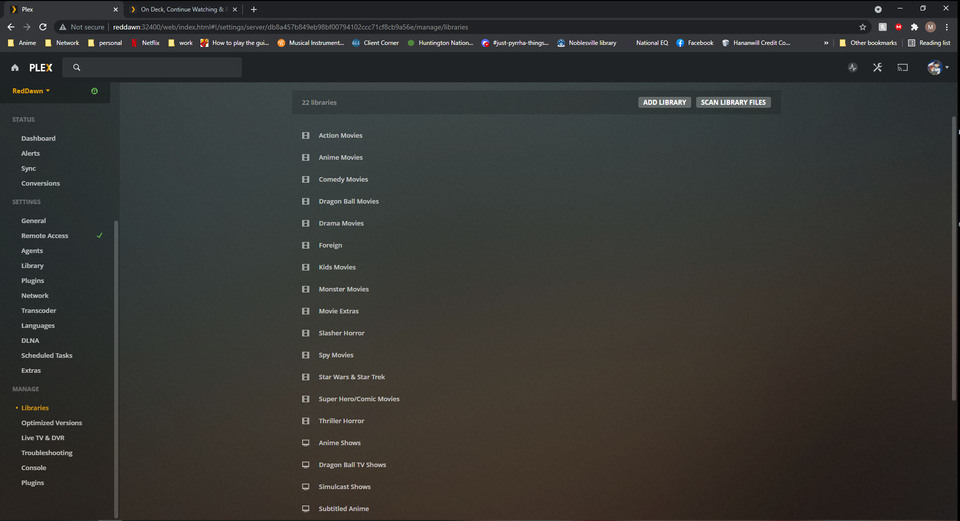Bookmark this page with star icon

pos(863,27)
